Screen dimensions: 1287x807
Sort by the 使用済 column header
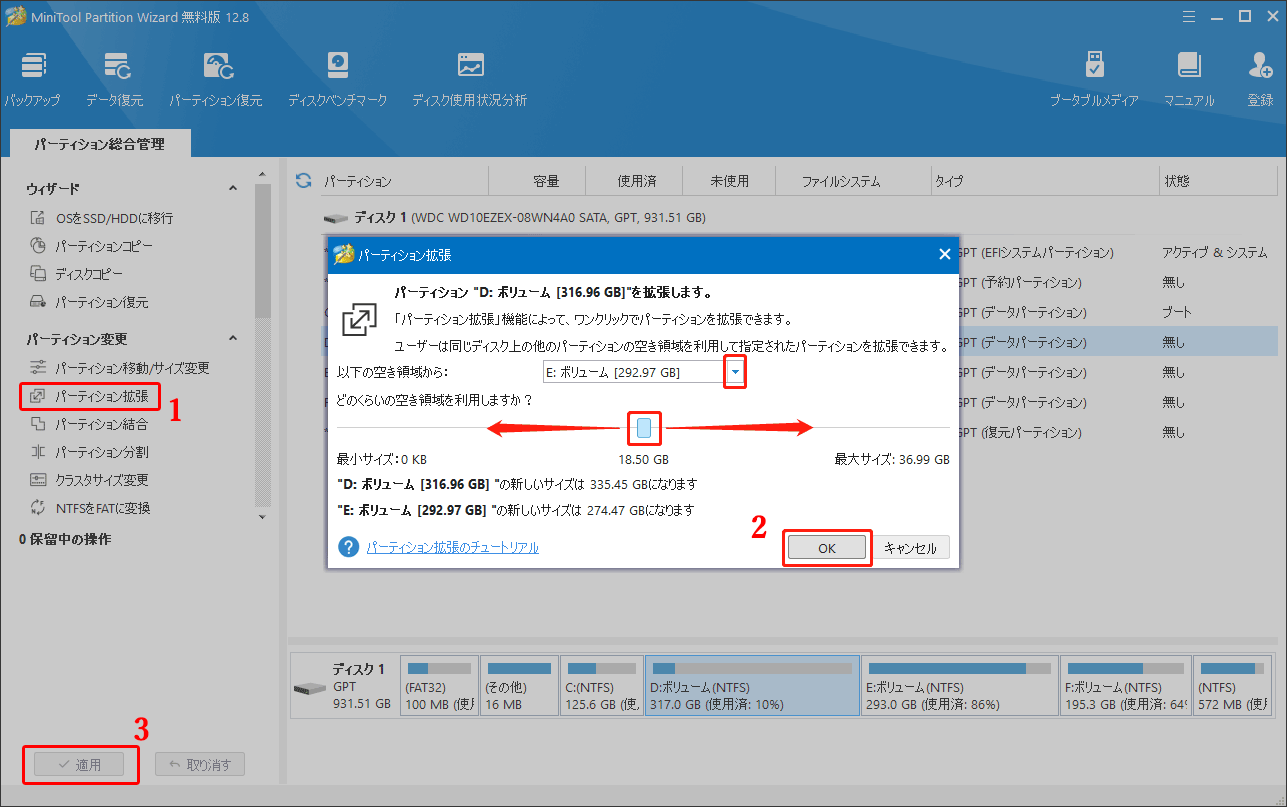637,181
